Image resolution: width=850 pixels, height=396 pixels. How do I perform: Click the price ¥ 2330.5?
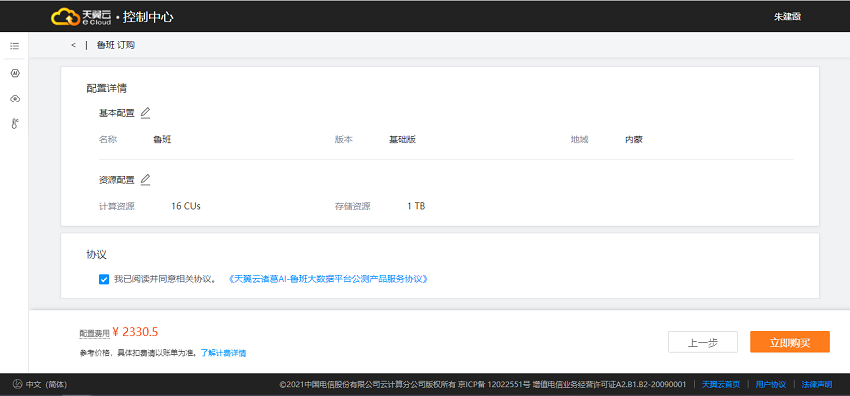[136, 332]
